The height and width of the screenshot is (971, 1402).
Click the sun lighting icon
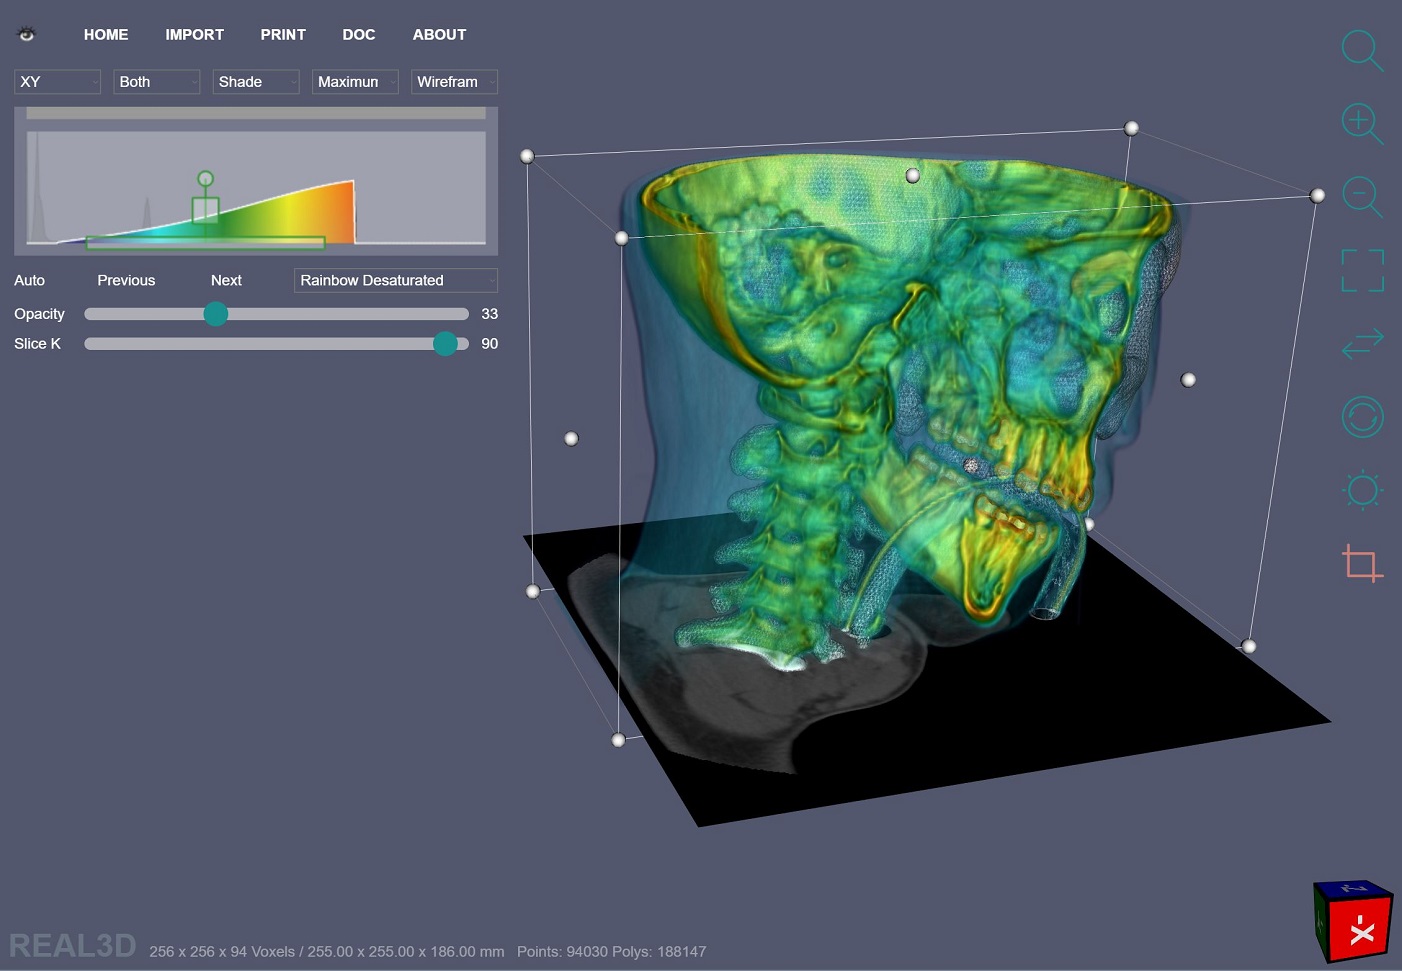point(1362,490)
